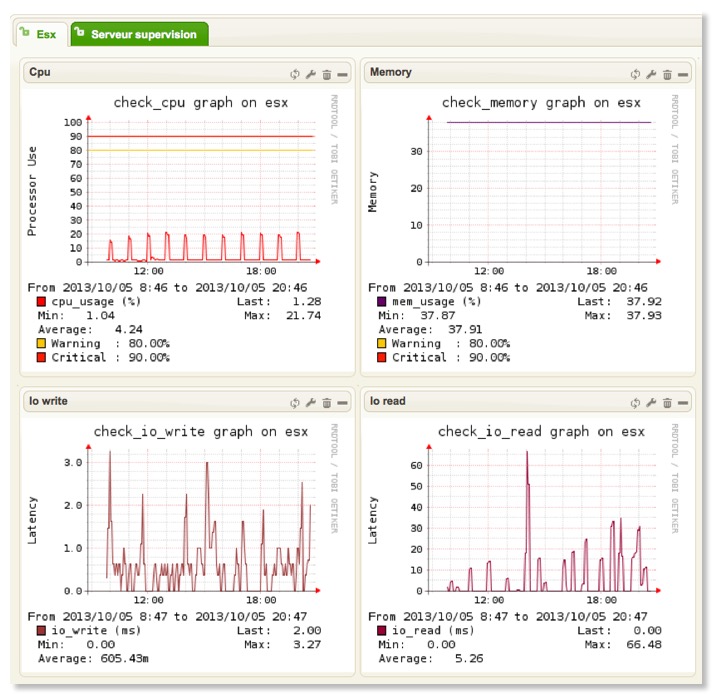Click the yellow Warning swatch in Cpu legend
Screen dimensions: 712x694
click(42, 343)
